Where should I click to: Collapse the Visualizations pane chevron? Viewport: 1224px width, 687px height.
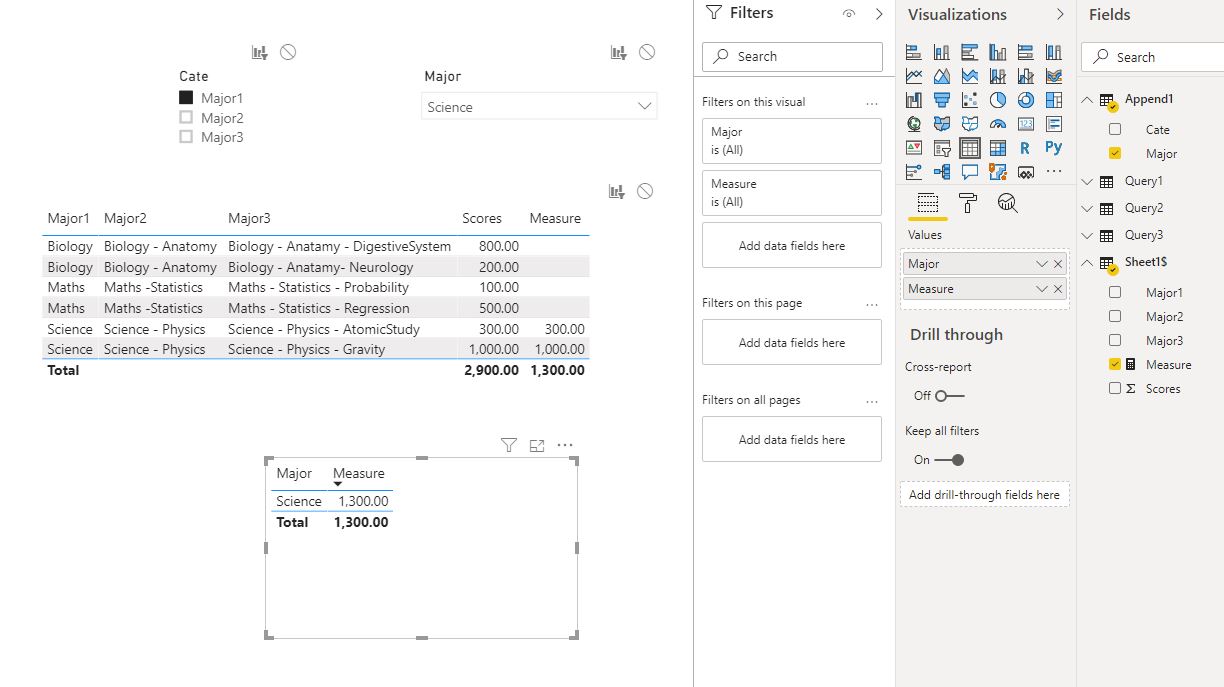click(x=1060, y=14)
